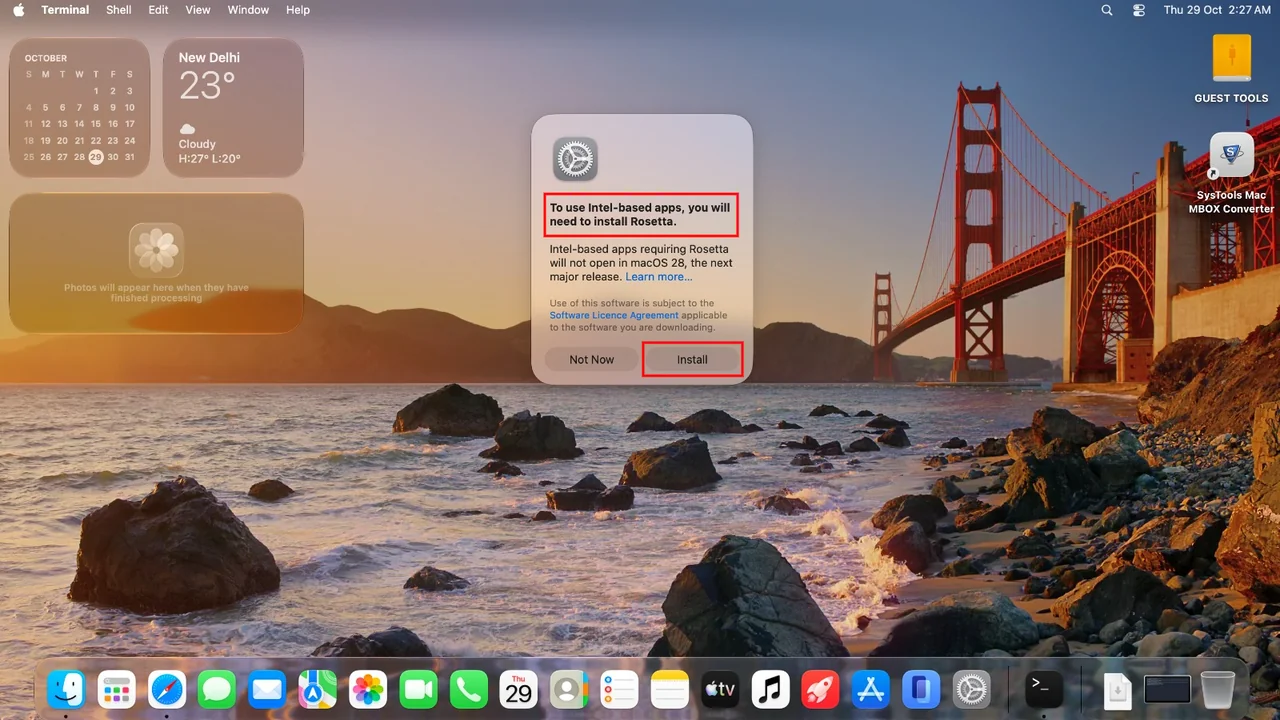Open Maps from the Dock

(x=318, y=689)
